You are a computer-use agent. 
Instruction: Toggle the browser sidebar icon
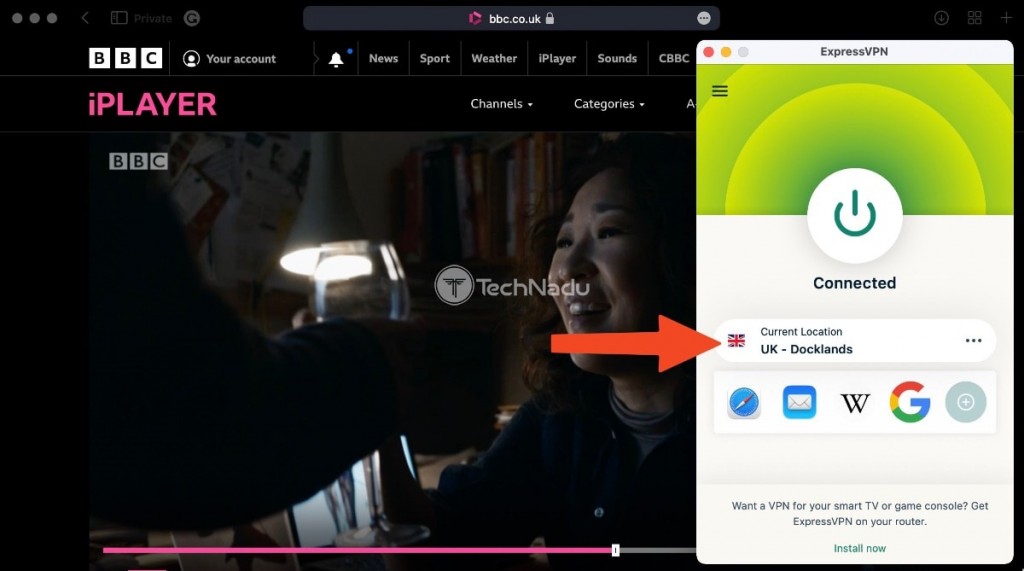coord(119,18)
